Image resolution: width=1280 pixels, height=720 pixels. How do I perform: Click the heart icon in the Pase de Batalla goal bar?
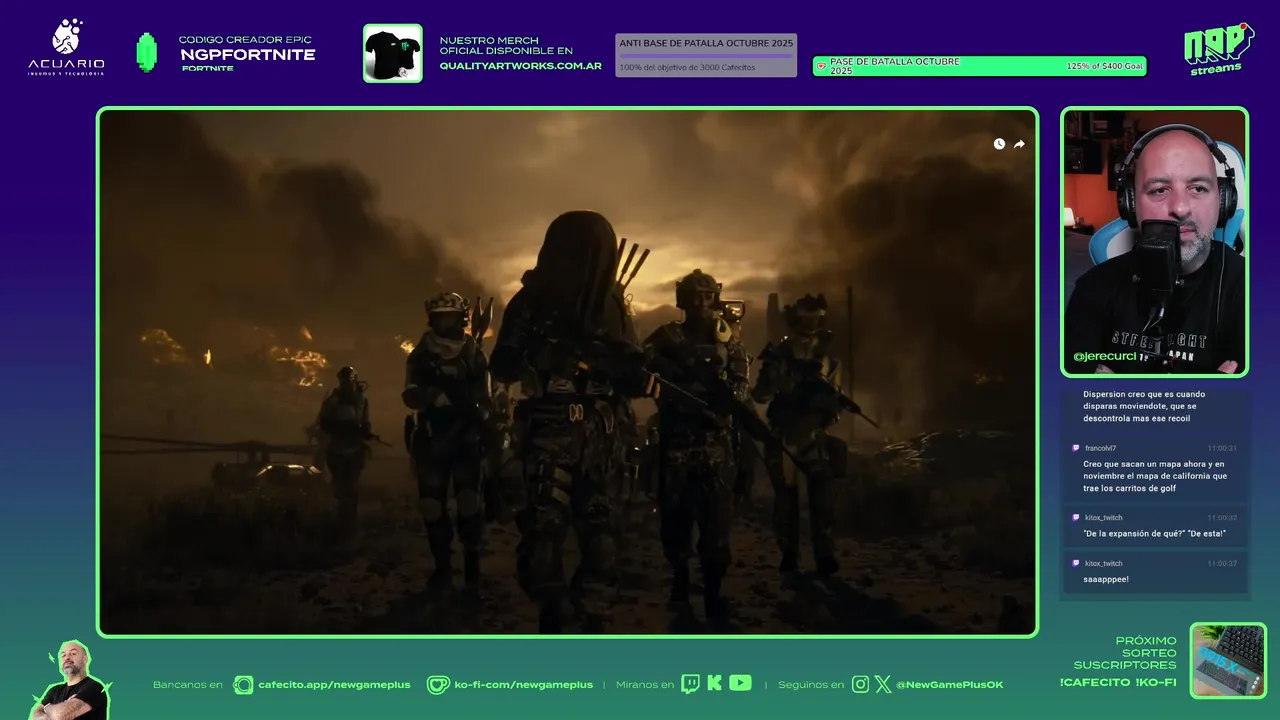point(822,66)
